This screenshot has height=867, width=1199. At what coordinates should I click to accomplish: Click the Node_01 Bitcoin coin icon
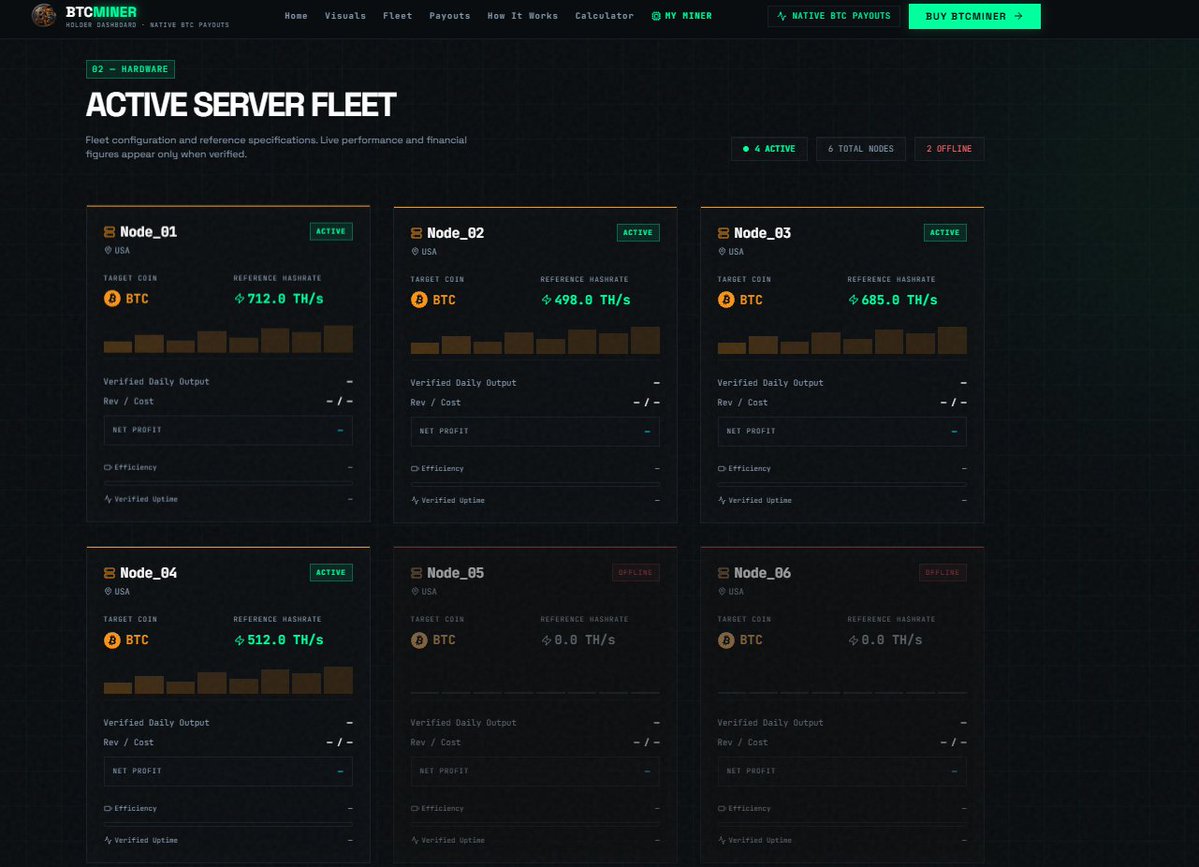click(x=112, y=298)
